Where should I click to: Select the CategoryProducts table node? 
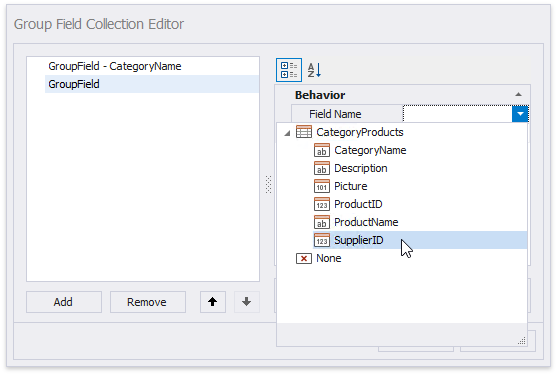pos(359,132)
